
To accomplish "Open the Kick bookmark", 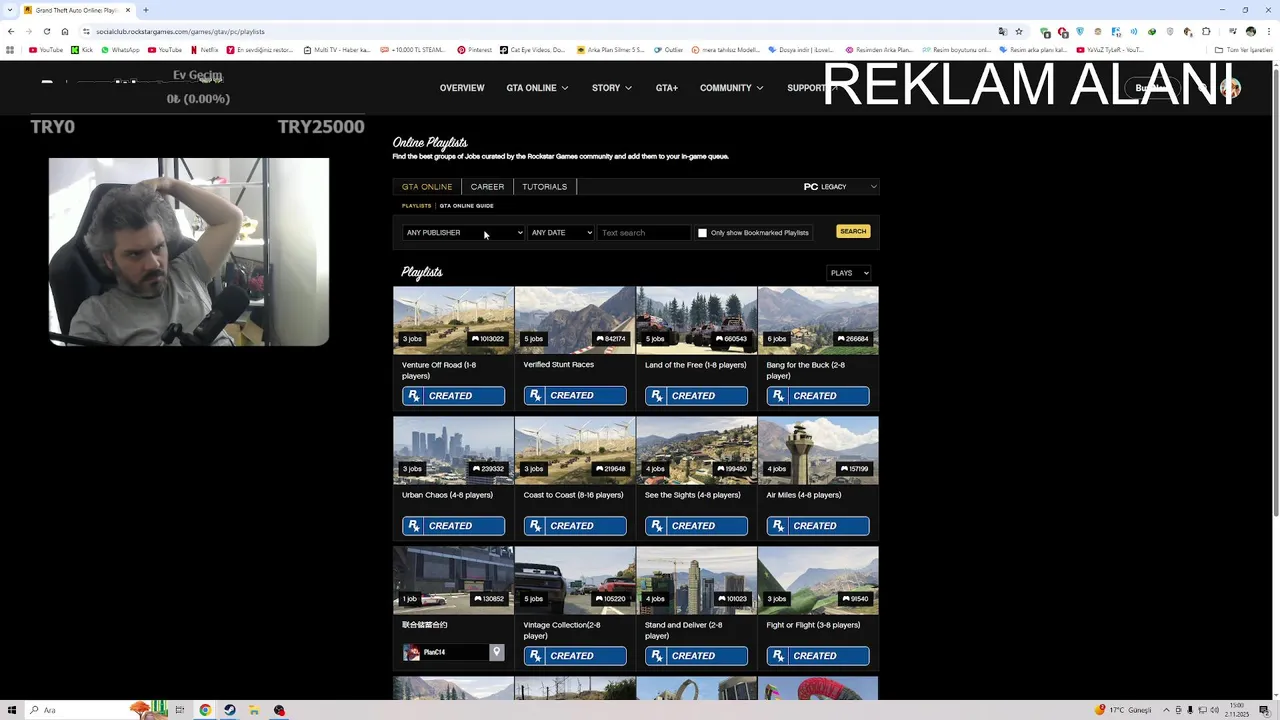I will coord(82,49).
